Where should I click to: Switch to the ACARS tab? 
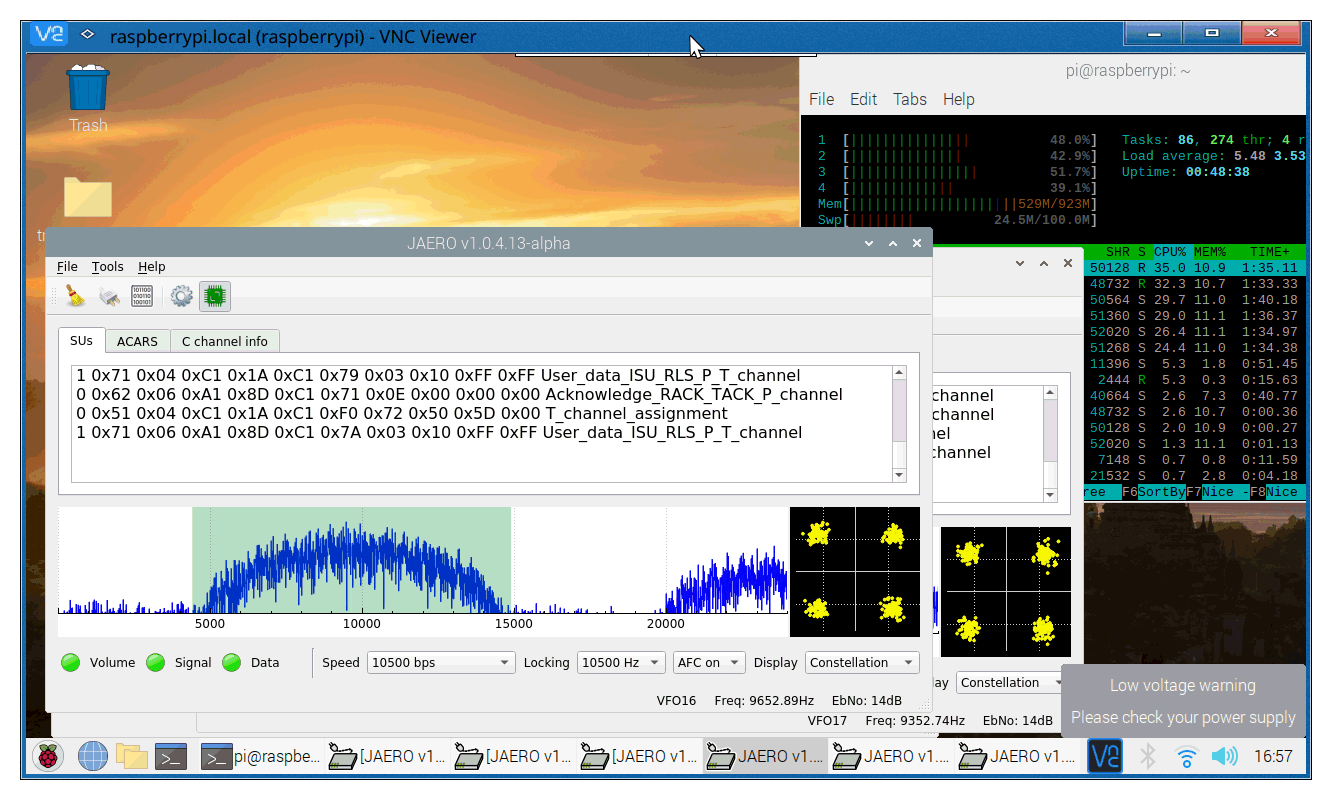[x=137, y=341]
